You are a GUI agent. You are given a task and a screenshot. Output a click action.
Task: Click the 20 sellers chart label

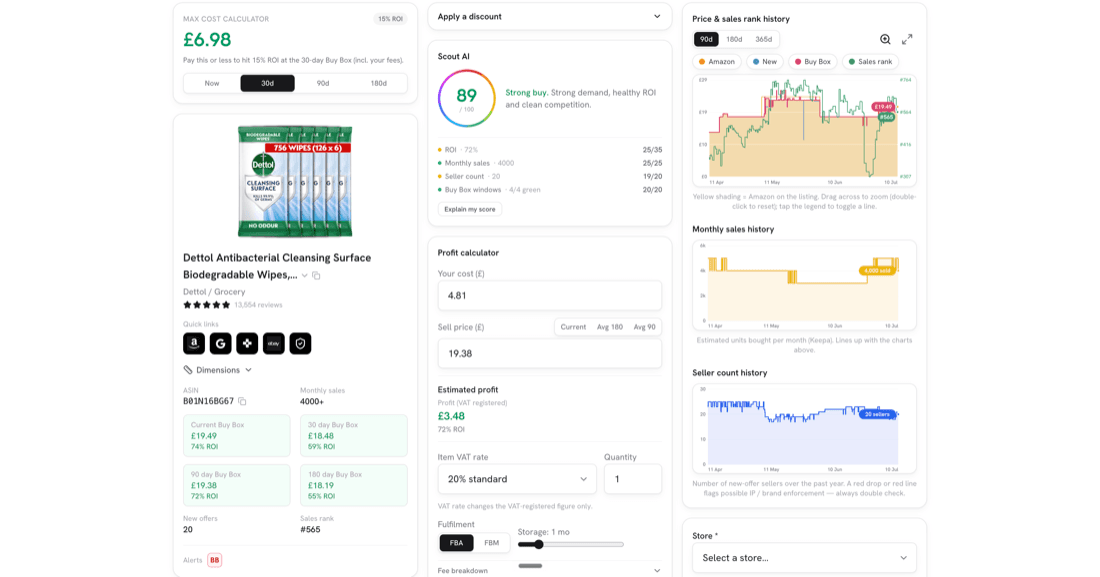878,414
